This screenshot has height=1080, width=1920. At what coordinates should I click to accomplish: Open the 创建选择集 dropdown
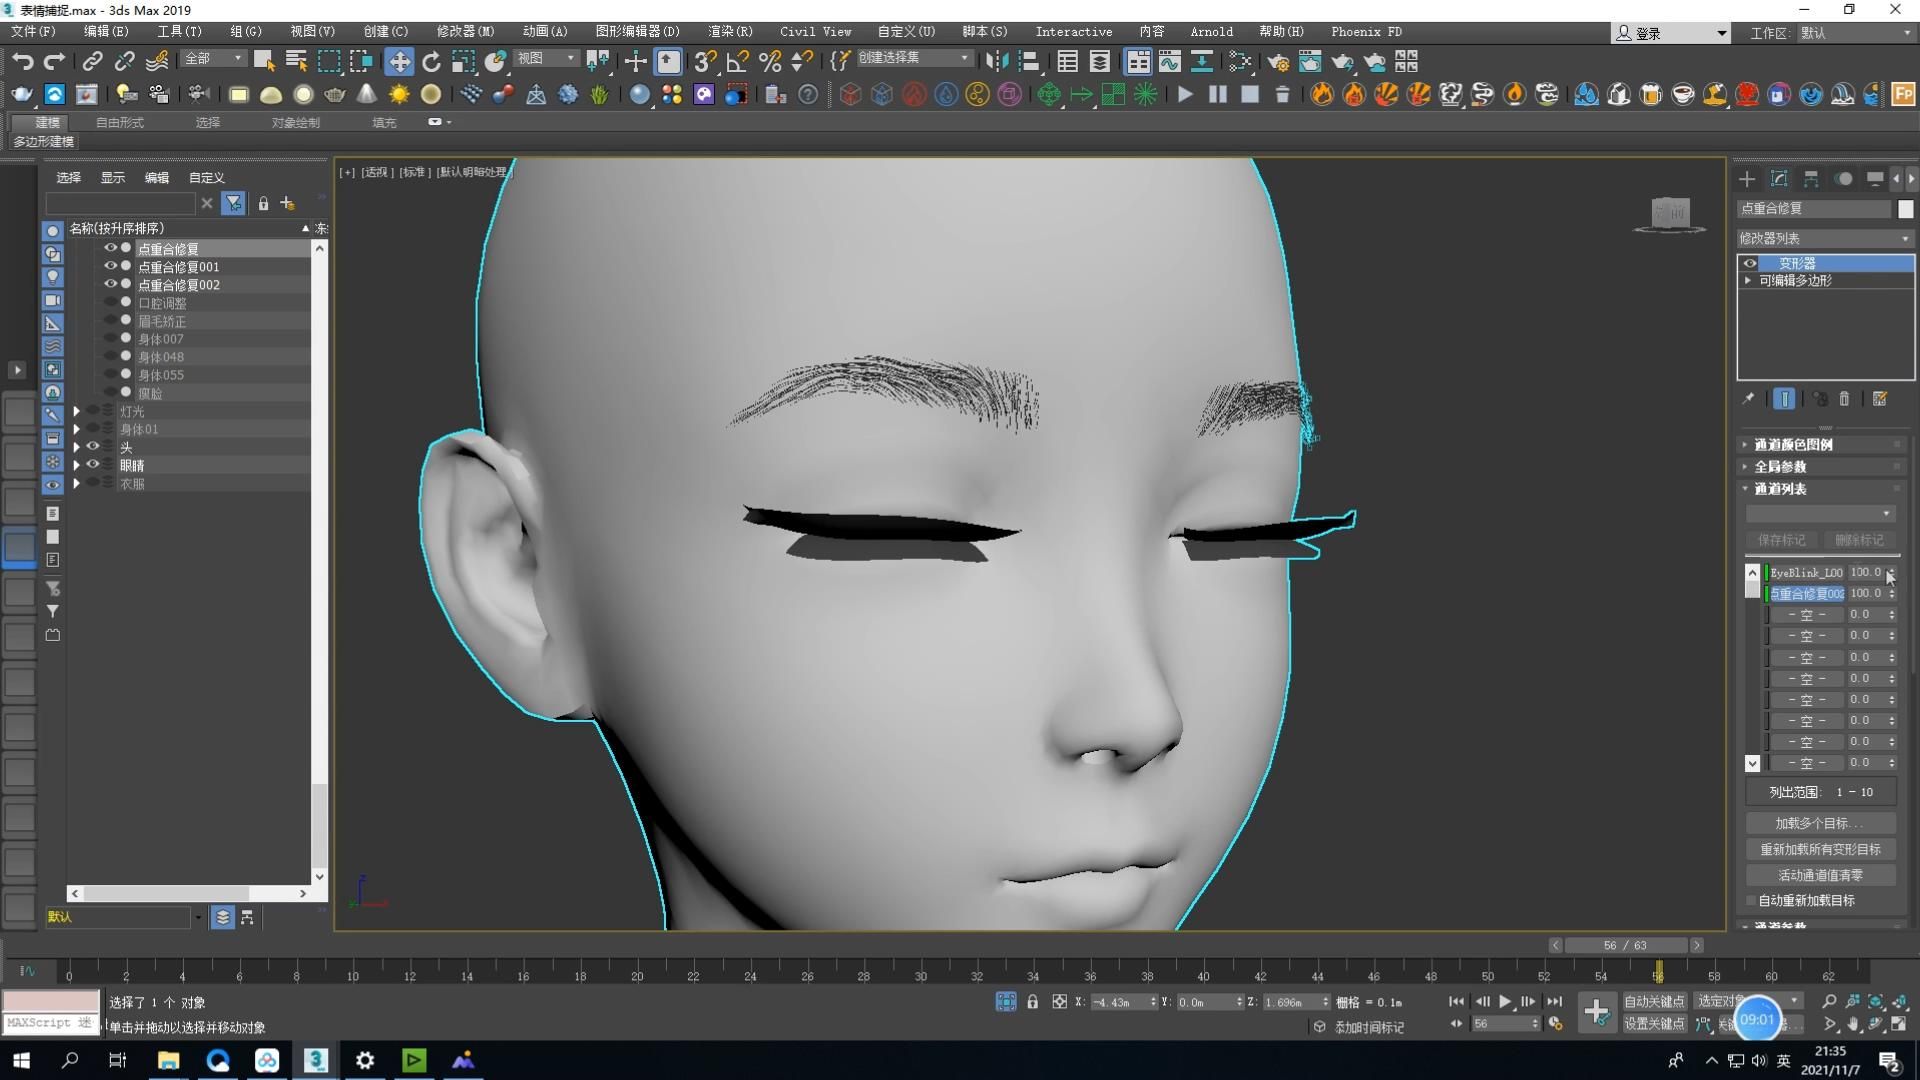tap(914, 59)
